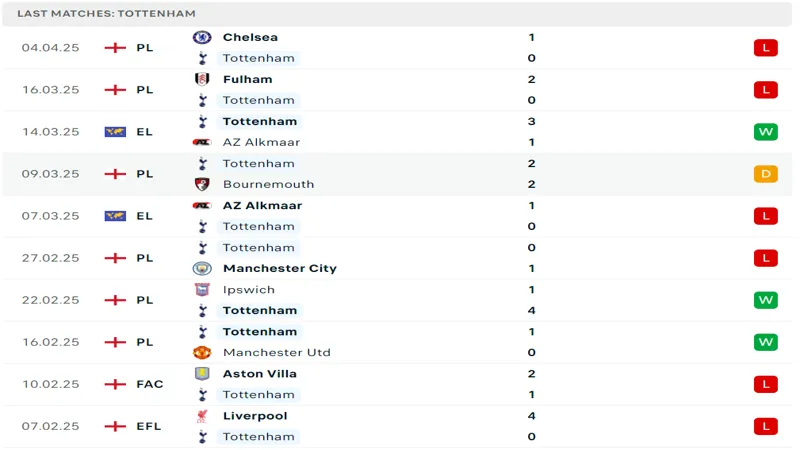Open the Aston Villa team link

pyautogui.click(x=260, y=373)
